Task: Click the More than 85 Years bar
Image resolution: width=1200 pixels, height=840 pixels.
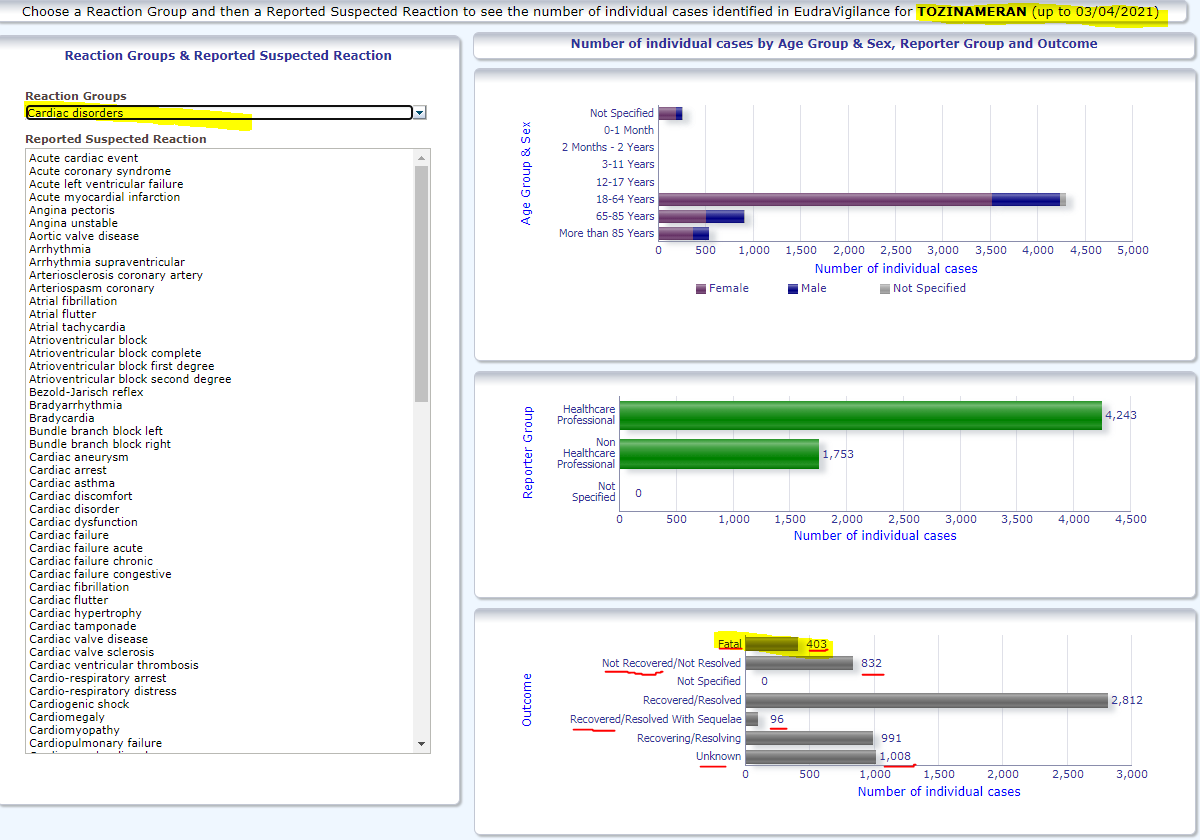Action: 684,233
